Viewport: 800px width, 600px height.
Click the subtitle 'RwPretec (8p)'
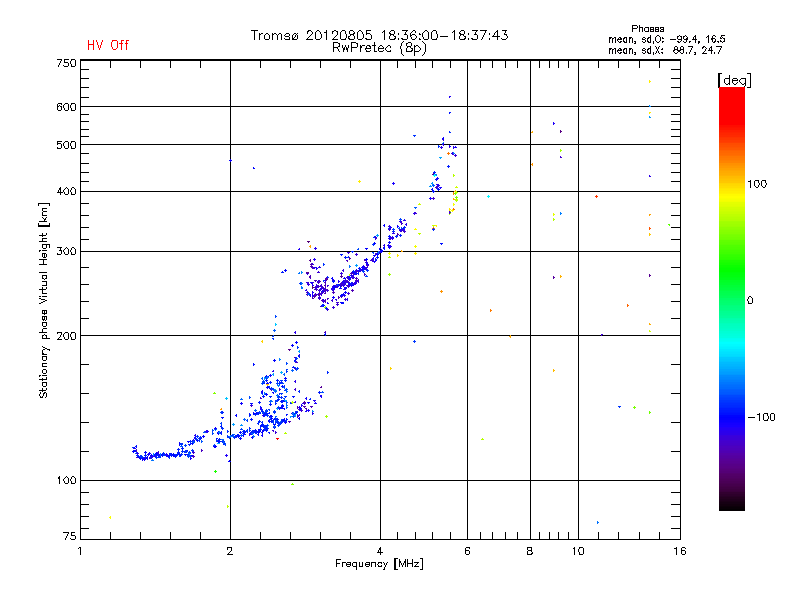379,48
